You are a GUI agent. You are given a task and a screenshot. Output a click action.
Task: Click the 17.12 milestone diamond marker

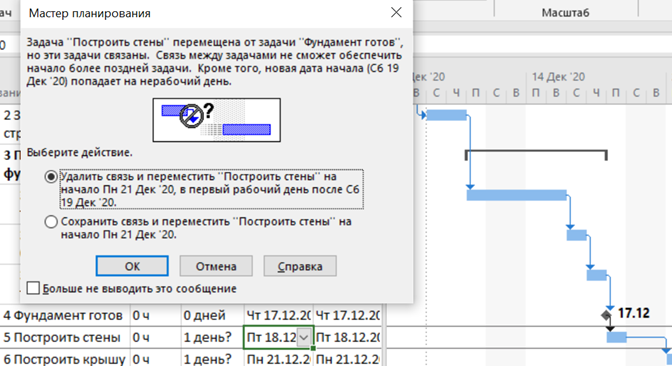pyautogui.click(x=606, y=315)
